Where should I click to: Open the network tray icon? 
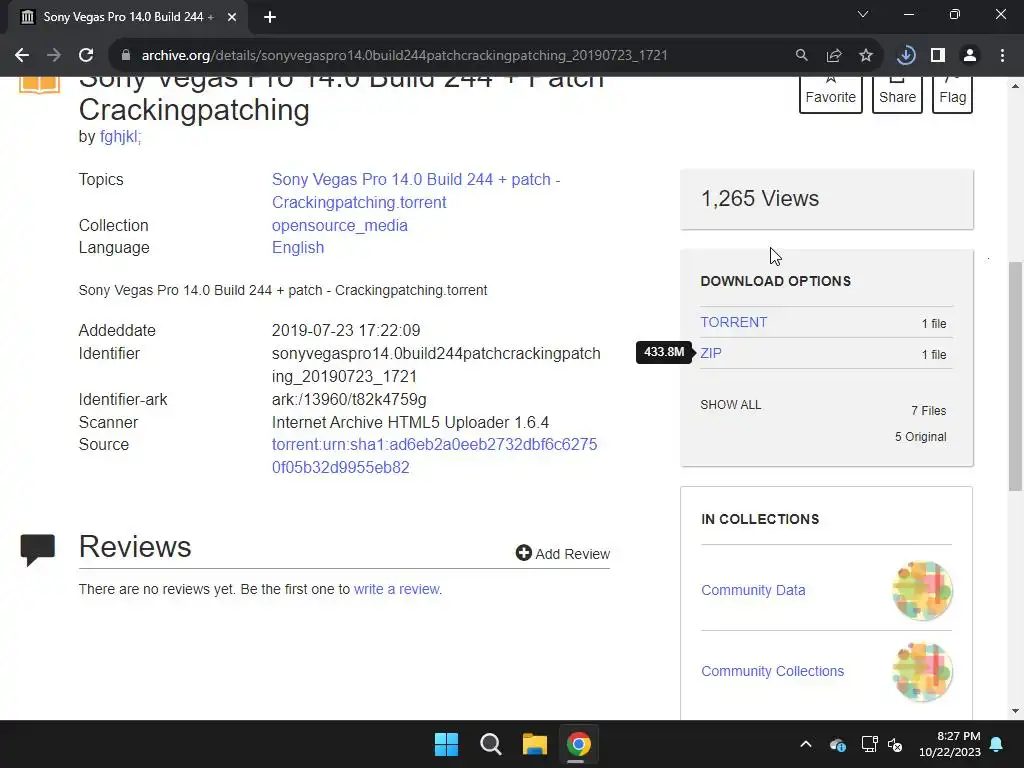(x=869, y=744)
